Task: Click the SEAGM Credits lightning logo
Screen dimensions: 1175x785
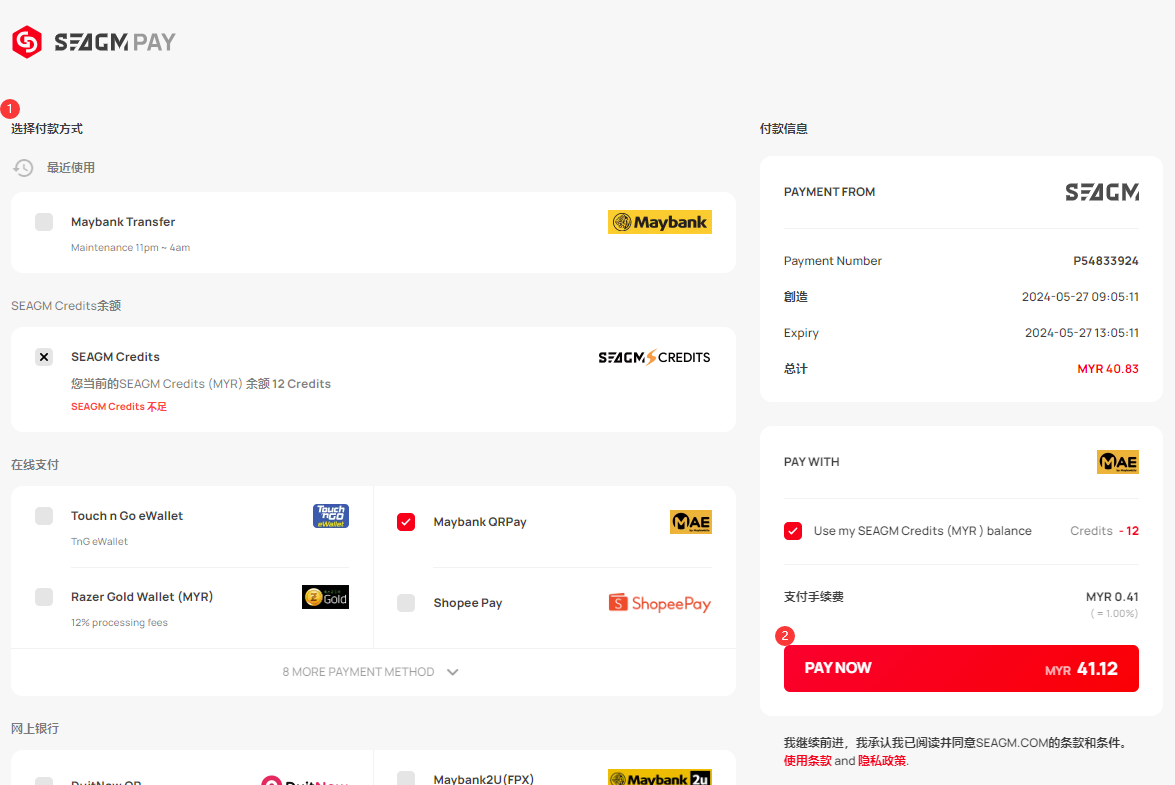Action: (x=654, y=357)
